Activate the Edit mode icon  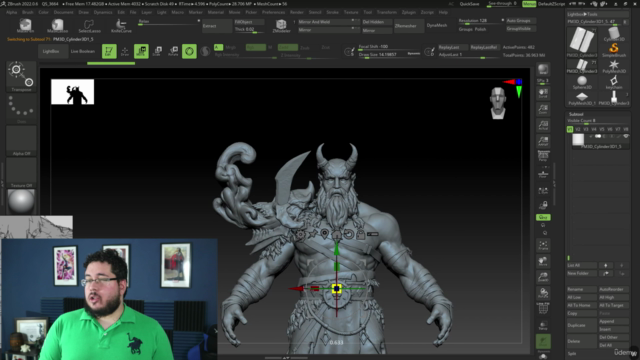click(x=109, y=51)
